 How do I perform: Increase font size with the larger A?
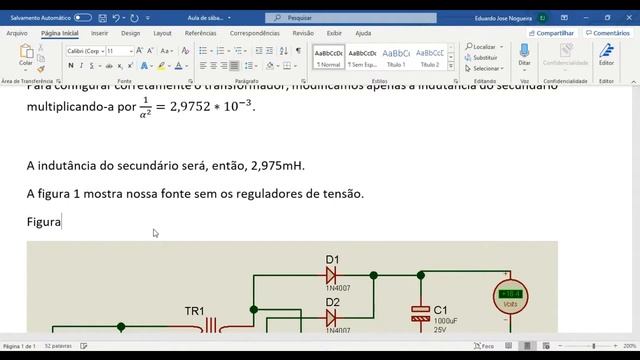140,51
